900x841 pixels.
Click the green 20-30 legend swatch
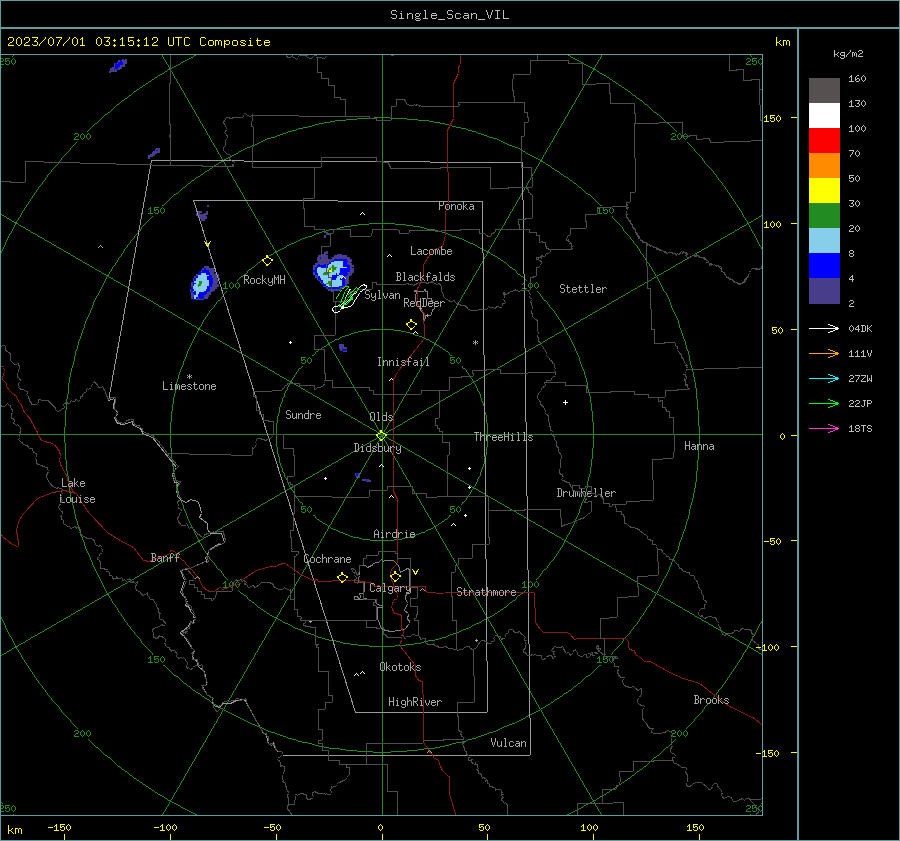click(x=824, y=216)
